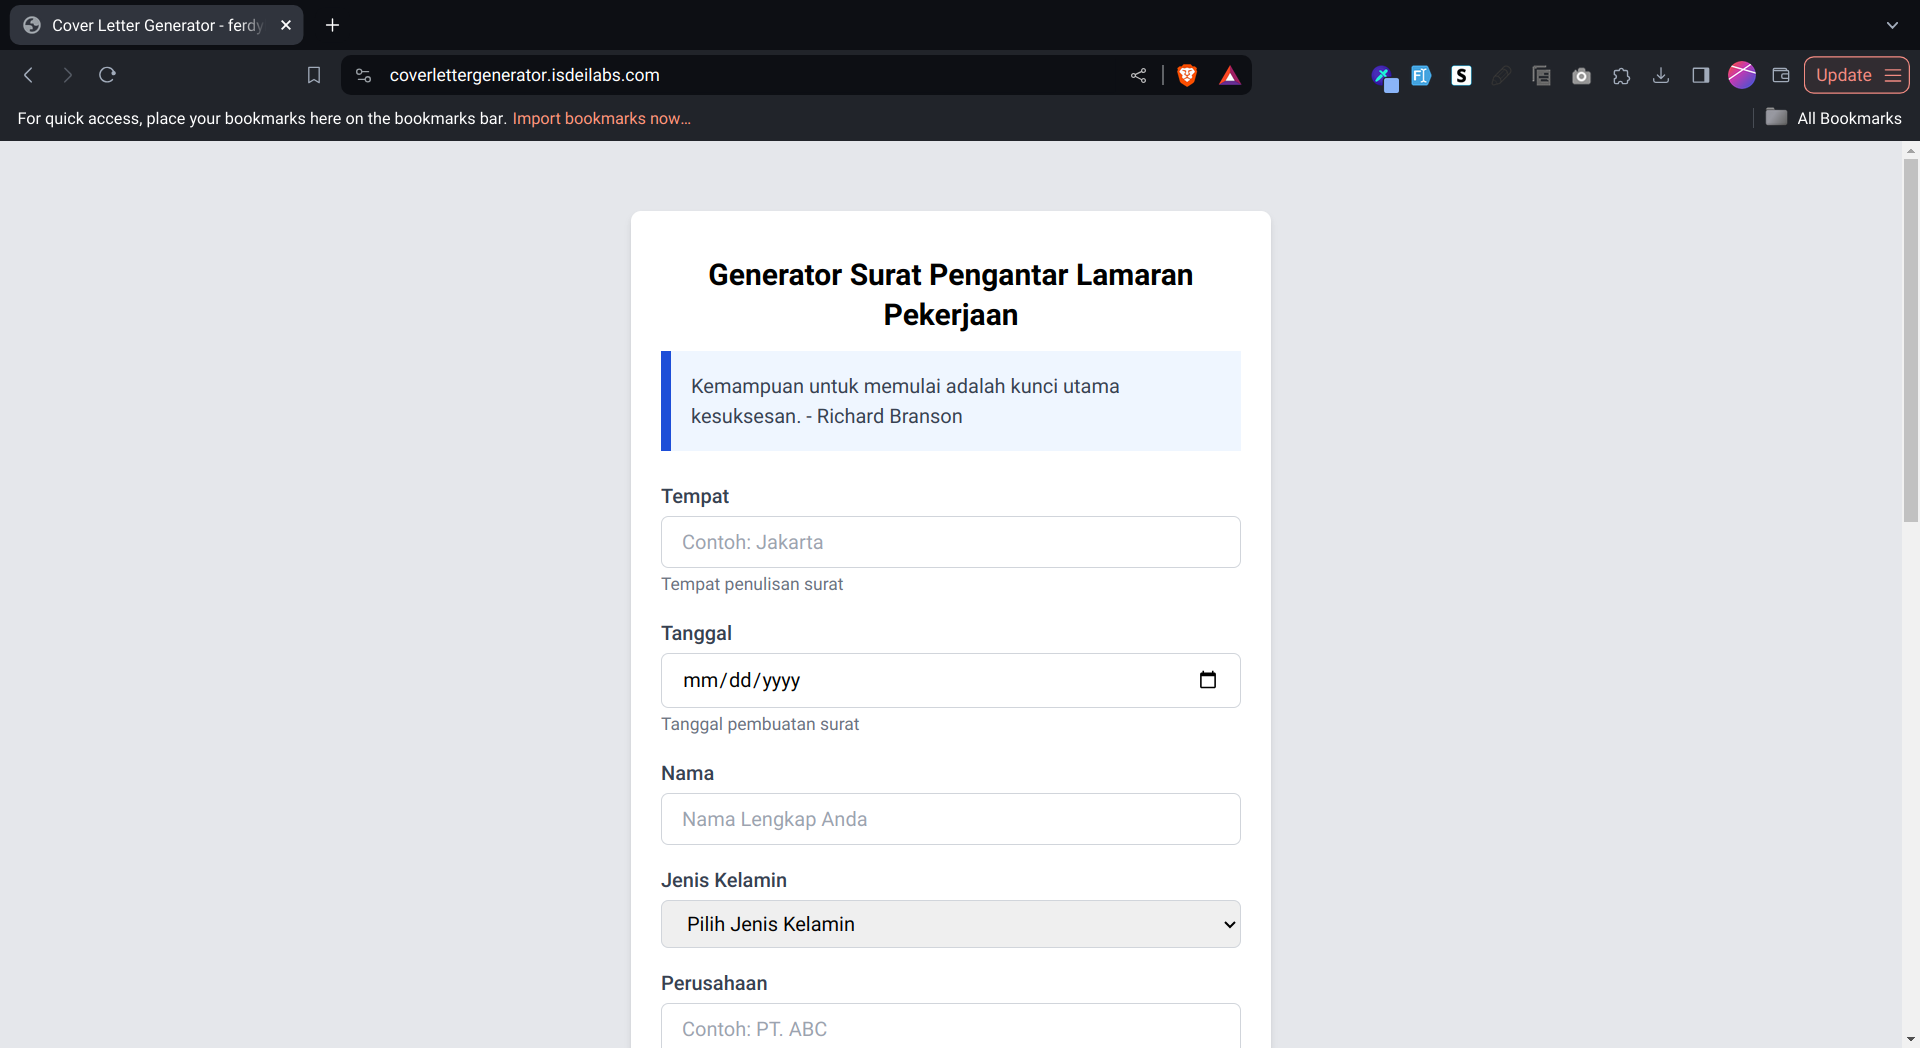1920x1048 pixels.
Task: Focus the Tempat text field
Action: pos(950,542)
